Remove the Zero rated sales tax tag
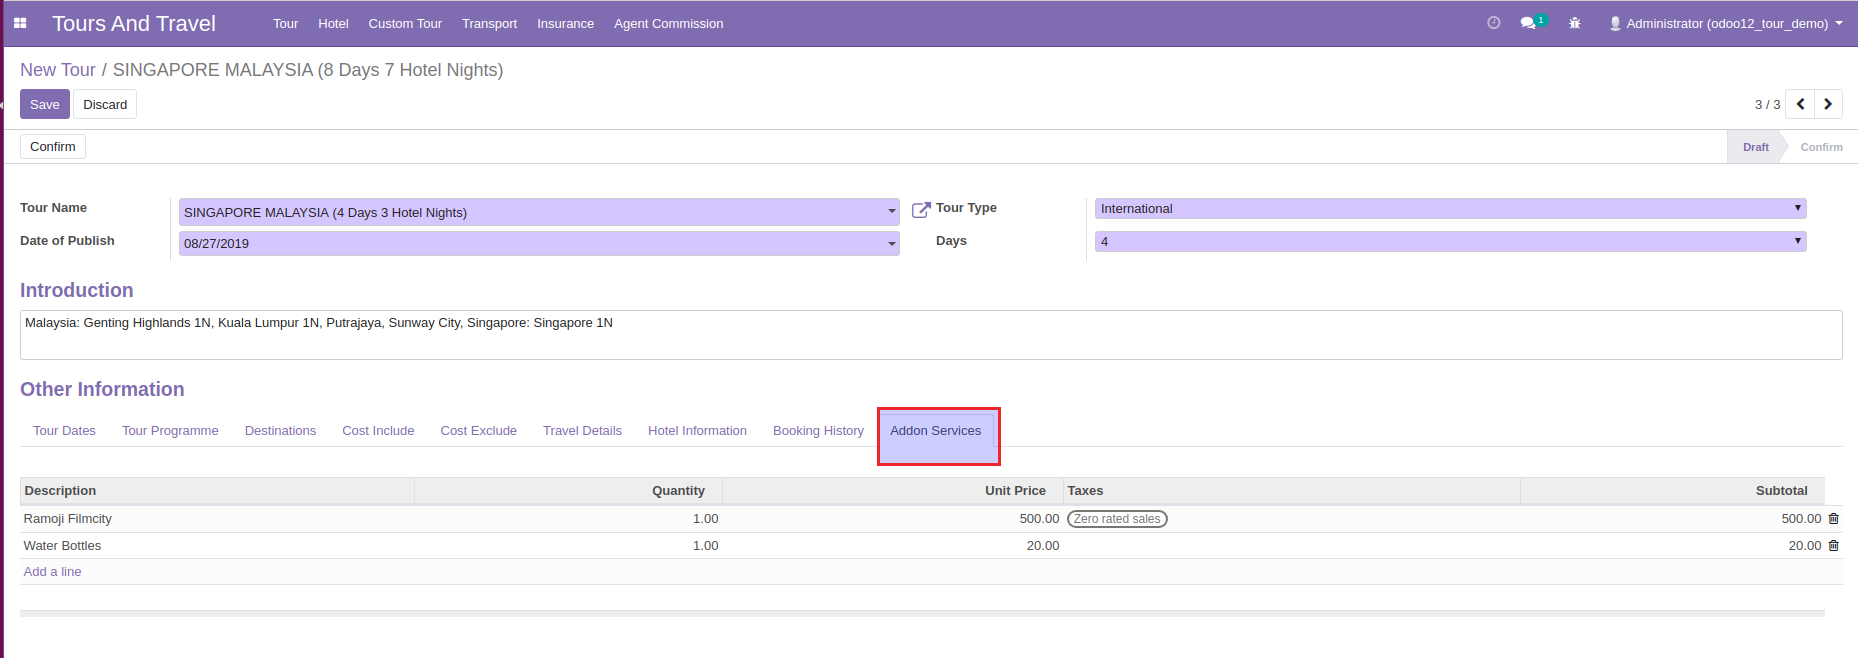This screenshot has width=1858, height=658. (1117, 519)
